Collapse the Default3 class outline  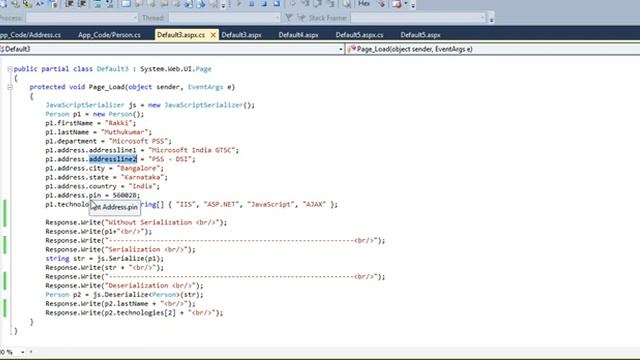coord(10,69)
